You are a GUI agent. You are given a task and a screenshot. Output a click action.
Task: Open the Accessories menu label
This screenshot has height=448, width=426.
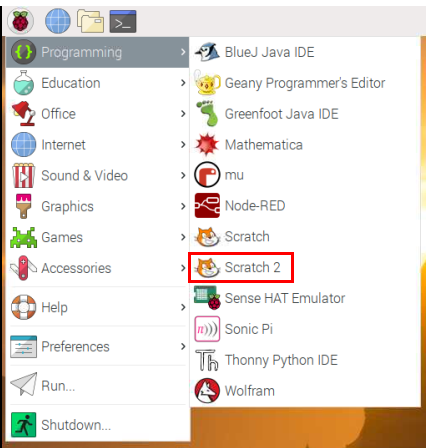[x=76, y=268]
